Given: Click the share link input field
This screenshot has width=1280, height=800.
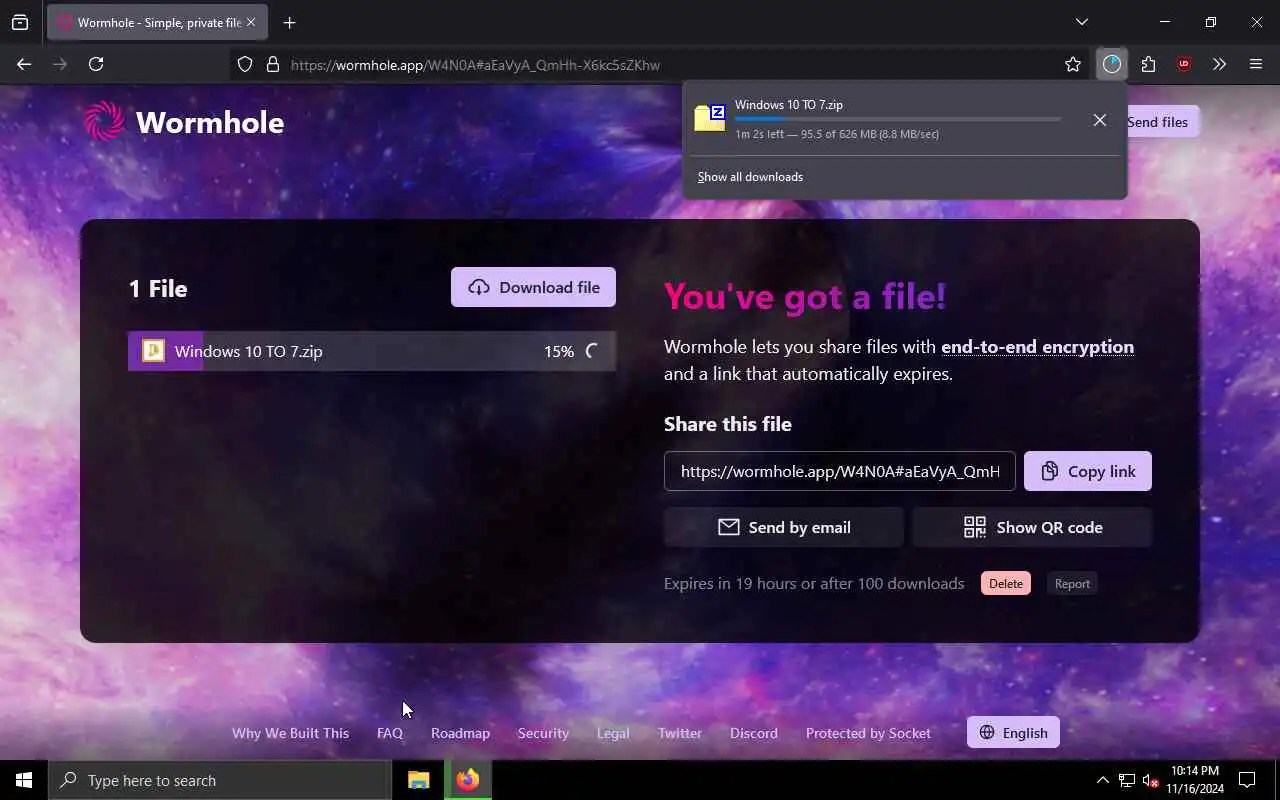Looking at the screenshot, I should (840, 471).
